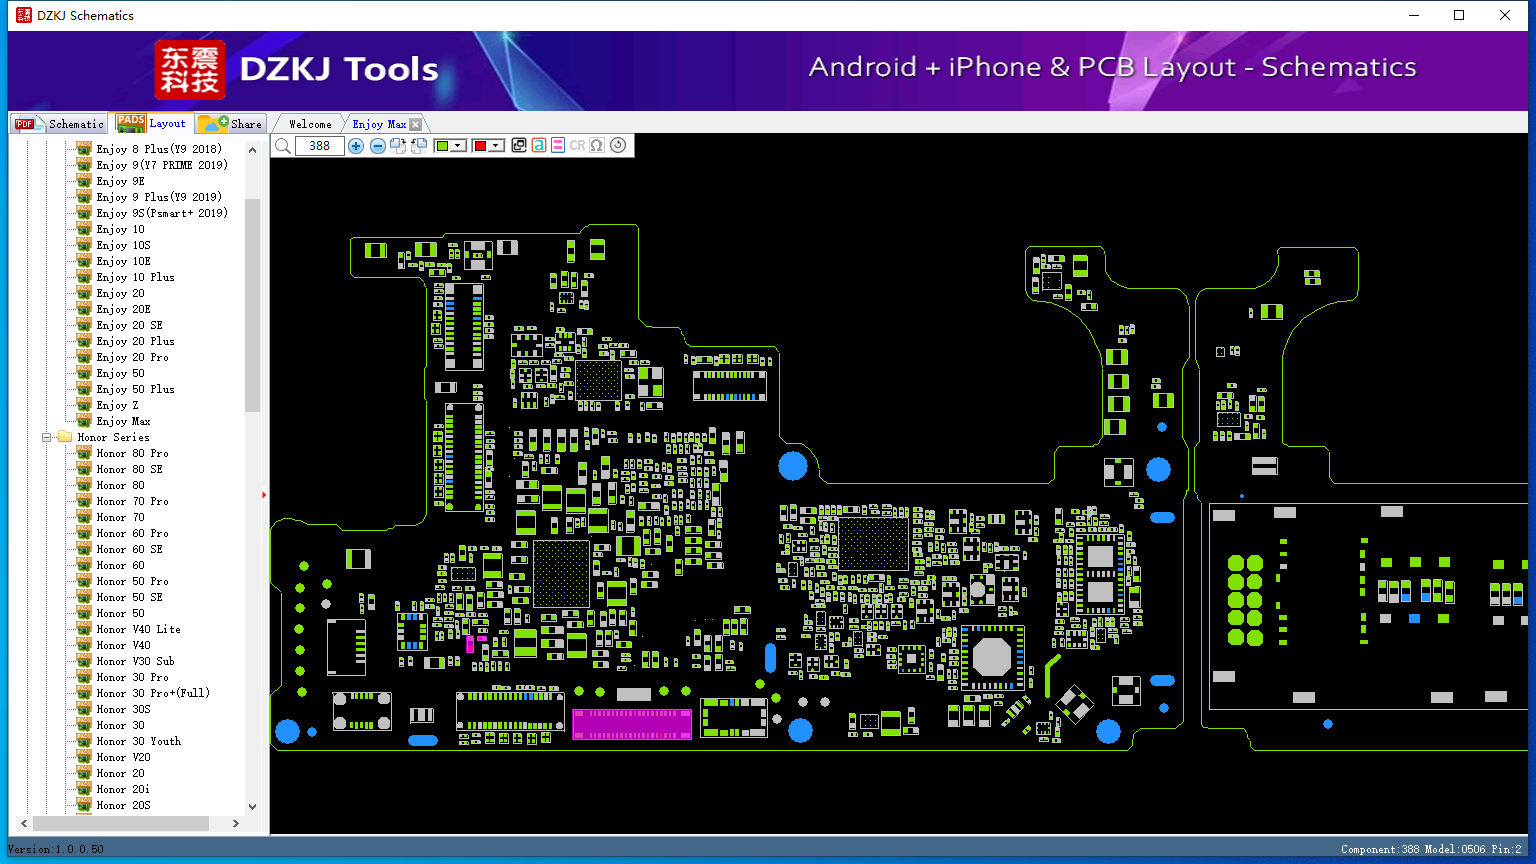Click the omega symbol icon
This screenshot has width=1536, height=864.
[597, 146]
